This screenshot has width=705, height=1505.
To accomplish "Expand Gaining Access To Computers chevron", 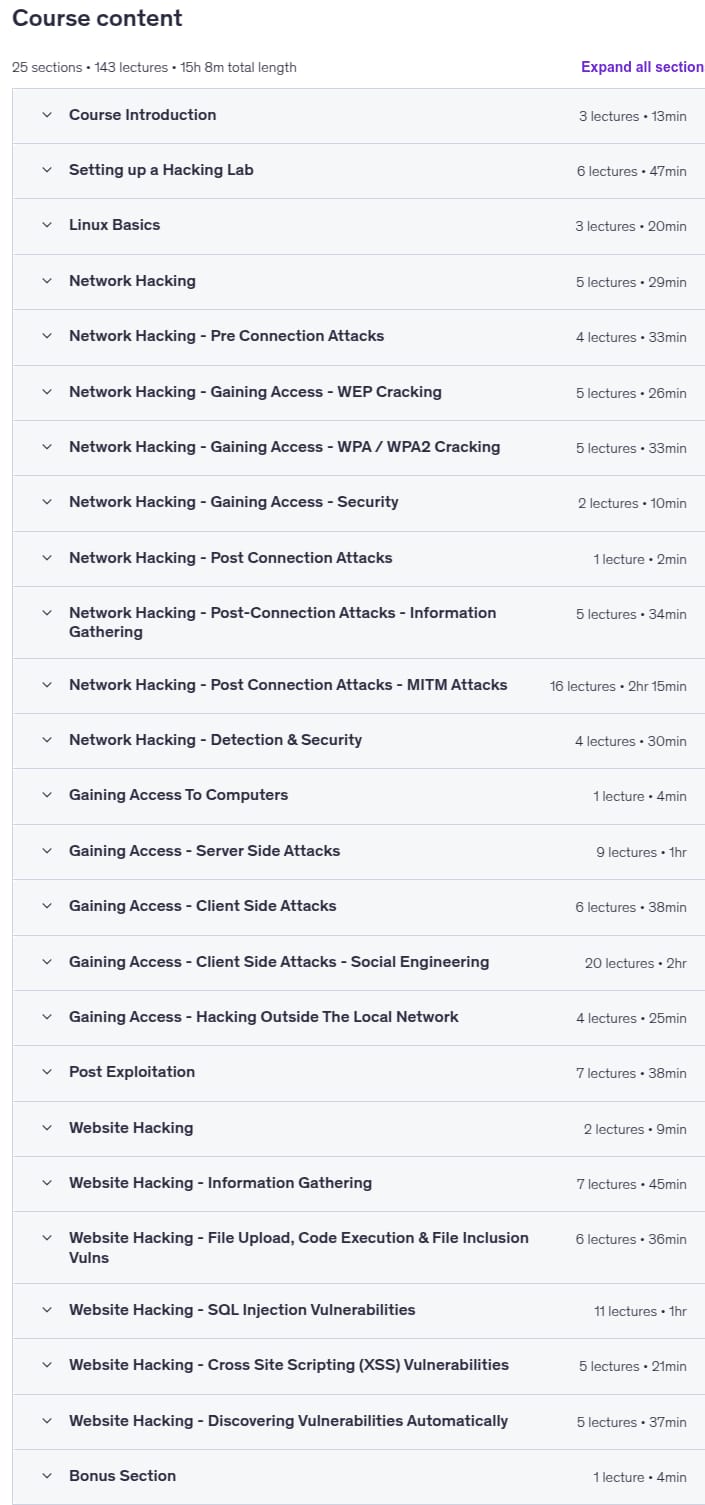I will 46,795.
